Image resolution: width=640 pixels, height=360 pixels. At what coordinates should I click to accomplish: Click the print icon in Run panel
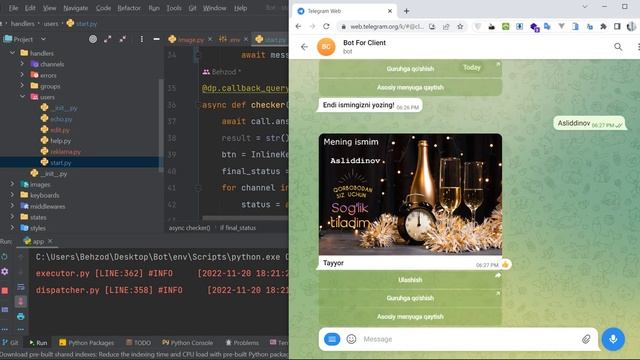[x=21, y=316]
